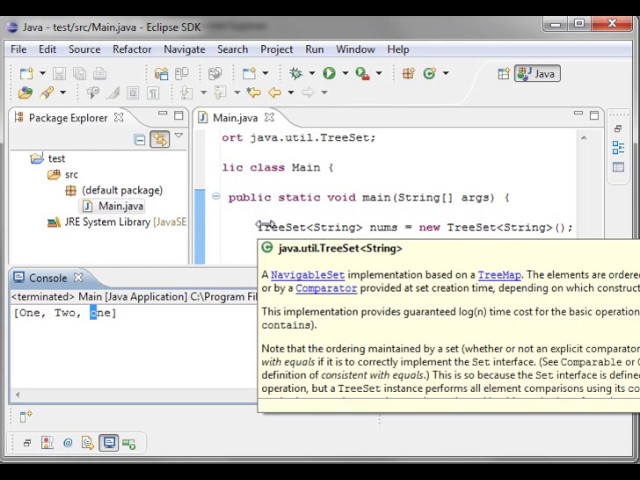
Task: Open the Window menu
Action: click(356, 49)
